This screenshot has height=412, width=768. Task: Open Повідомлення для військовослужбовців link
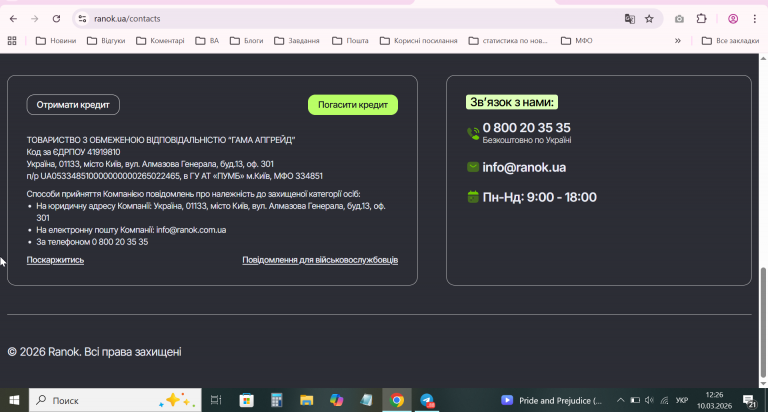320,260
